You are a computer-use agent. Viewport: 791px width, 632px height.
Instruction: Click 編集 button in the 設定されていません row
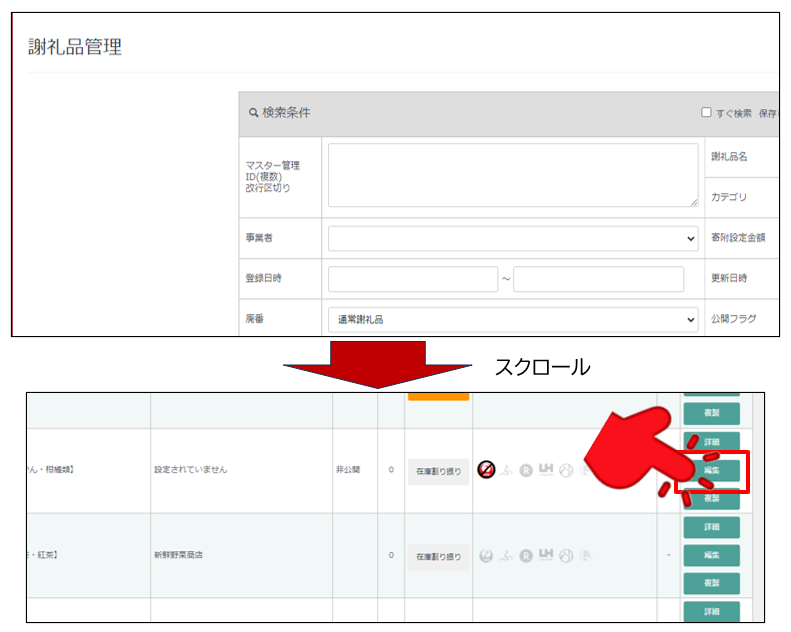[711, 470]
